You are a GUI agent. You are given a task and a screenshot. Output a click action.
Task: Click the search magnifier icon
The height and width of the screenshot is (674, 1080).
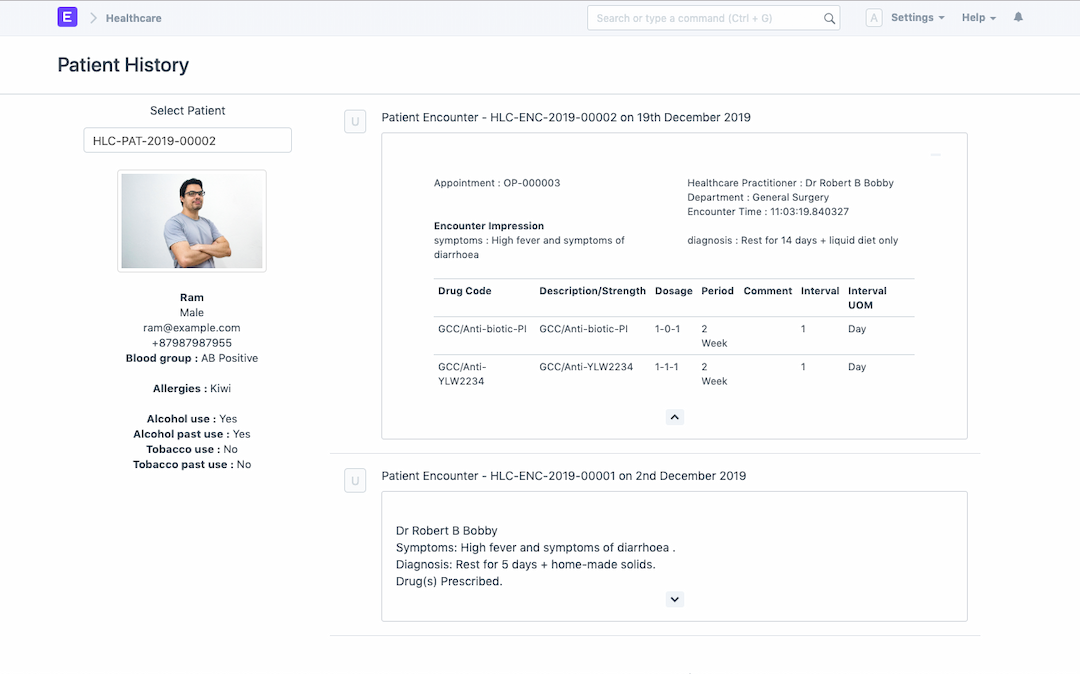829,18
